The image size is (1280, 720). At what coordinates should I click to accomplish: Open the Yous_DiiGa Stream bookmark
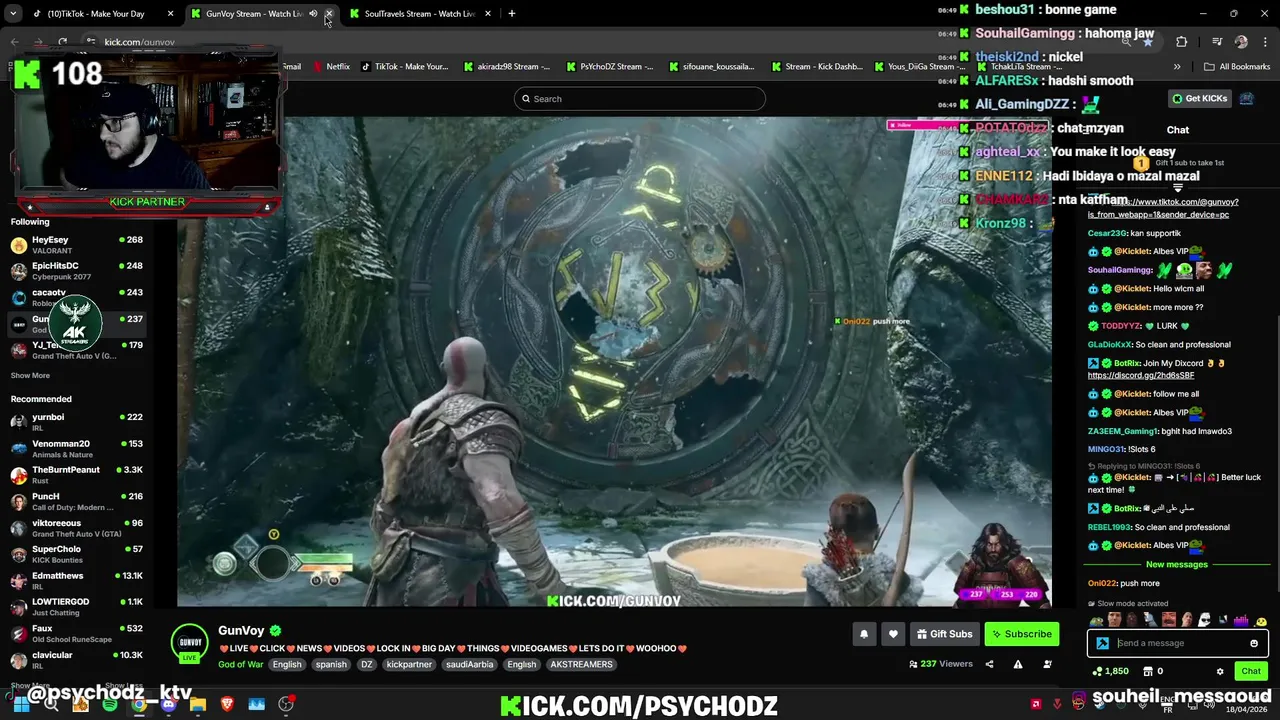point(921,67)
